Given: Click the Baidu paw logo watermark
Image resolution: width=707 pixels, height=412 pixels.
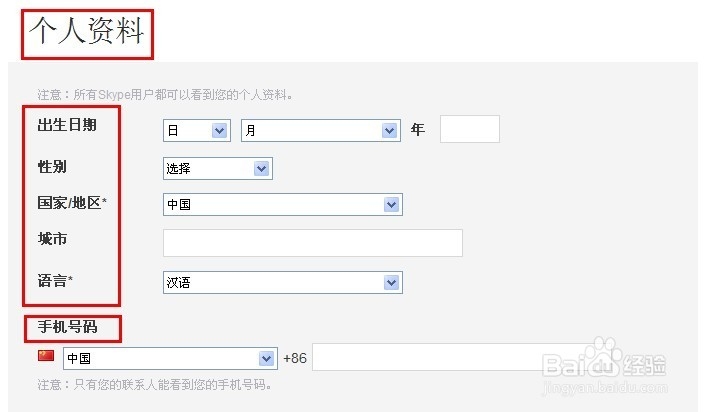Looking at the screenshot, I should 603,357.
